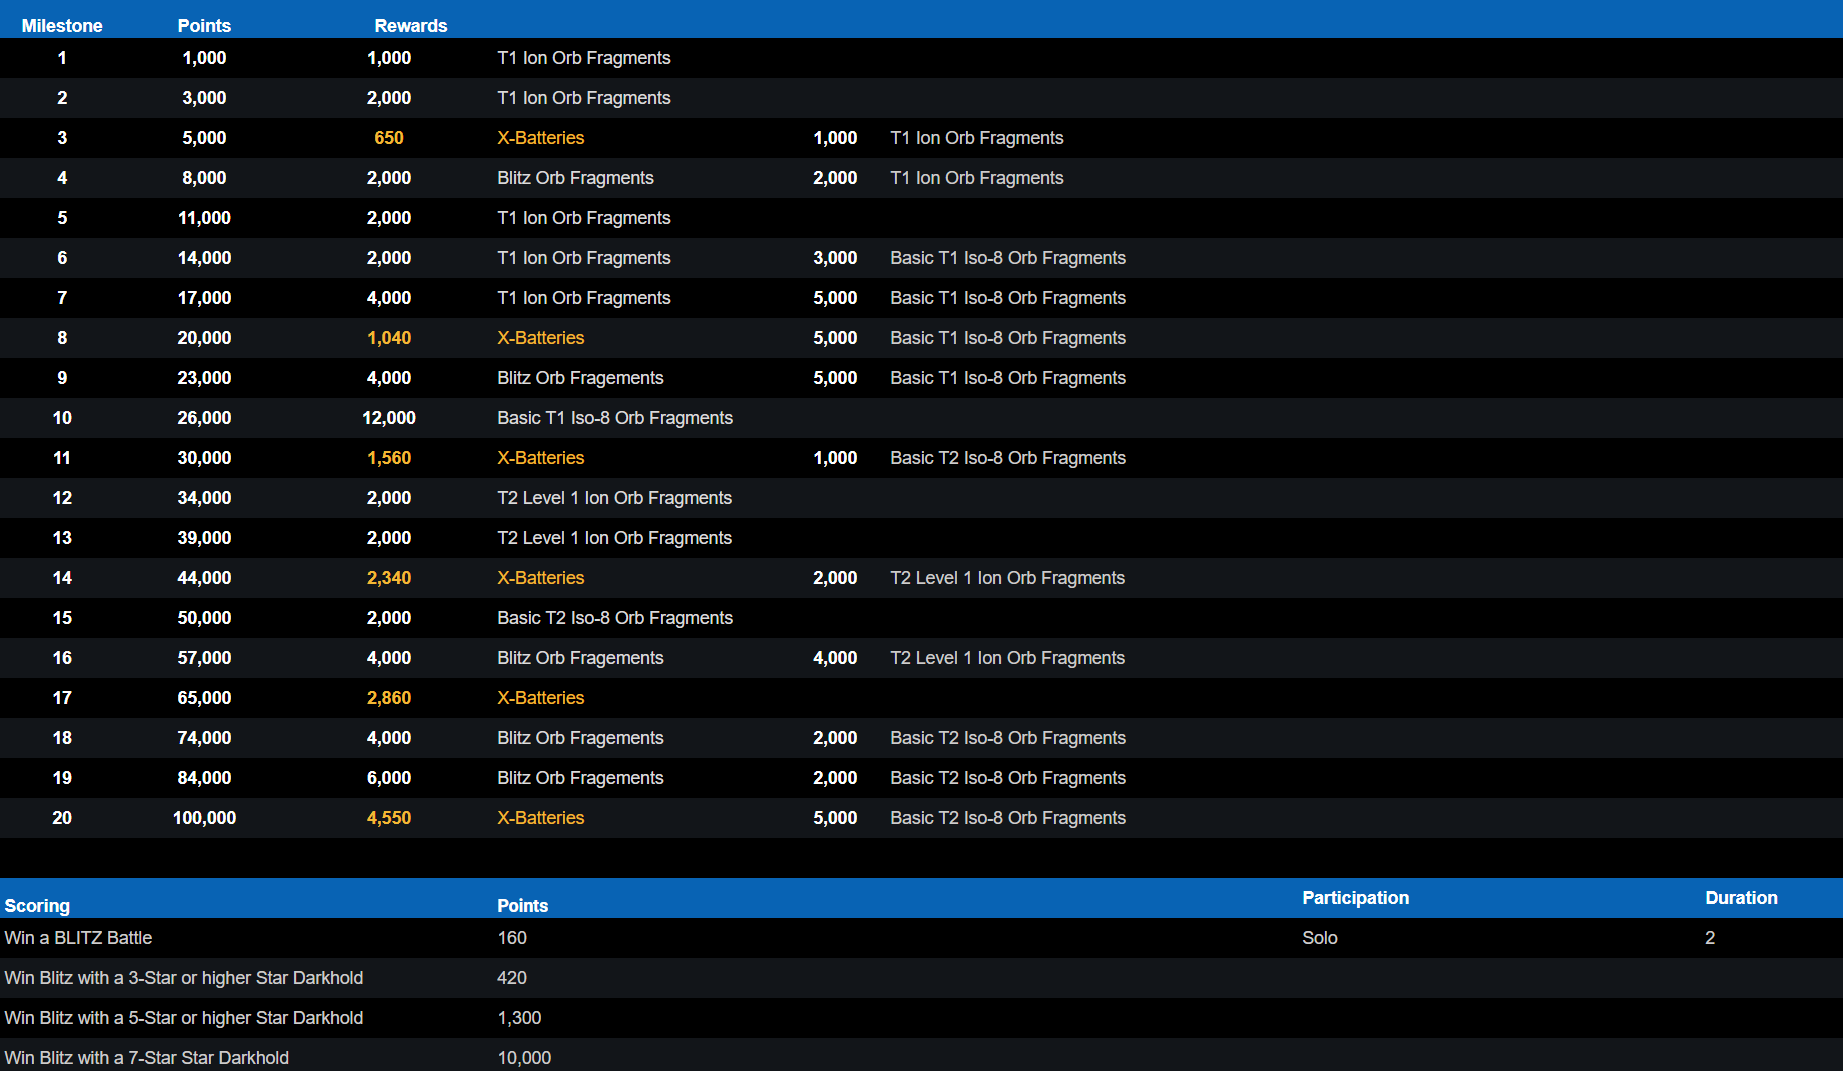The height and width of the screenshot is (1071, 1843).
Task: Click the 14,000 points cell
Action: coord(204,258)
